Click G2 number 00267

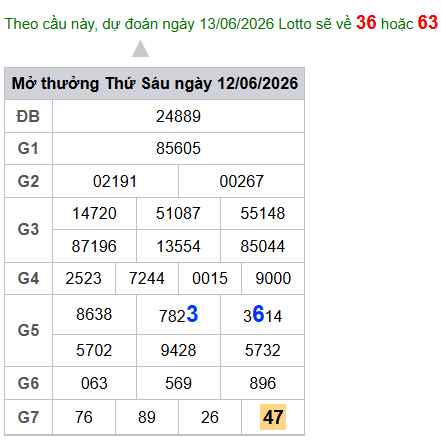(241, 181)
